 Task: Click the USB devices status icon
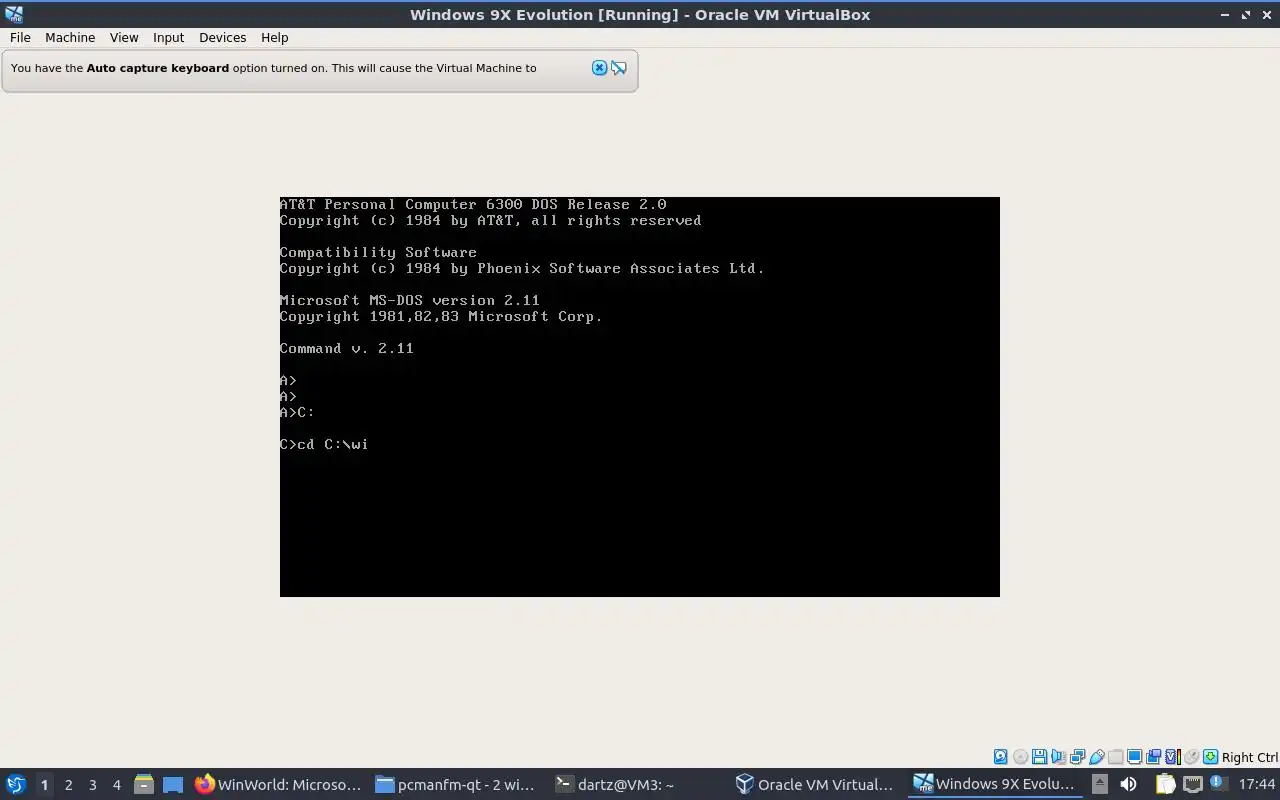[1097, 757]
